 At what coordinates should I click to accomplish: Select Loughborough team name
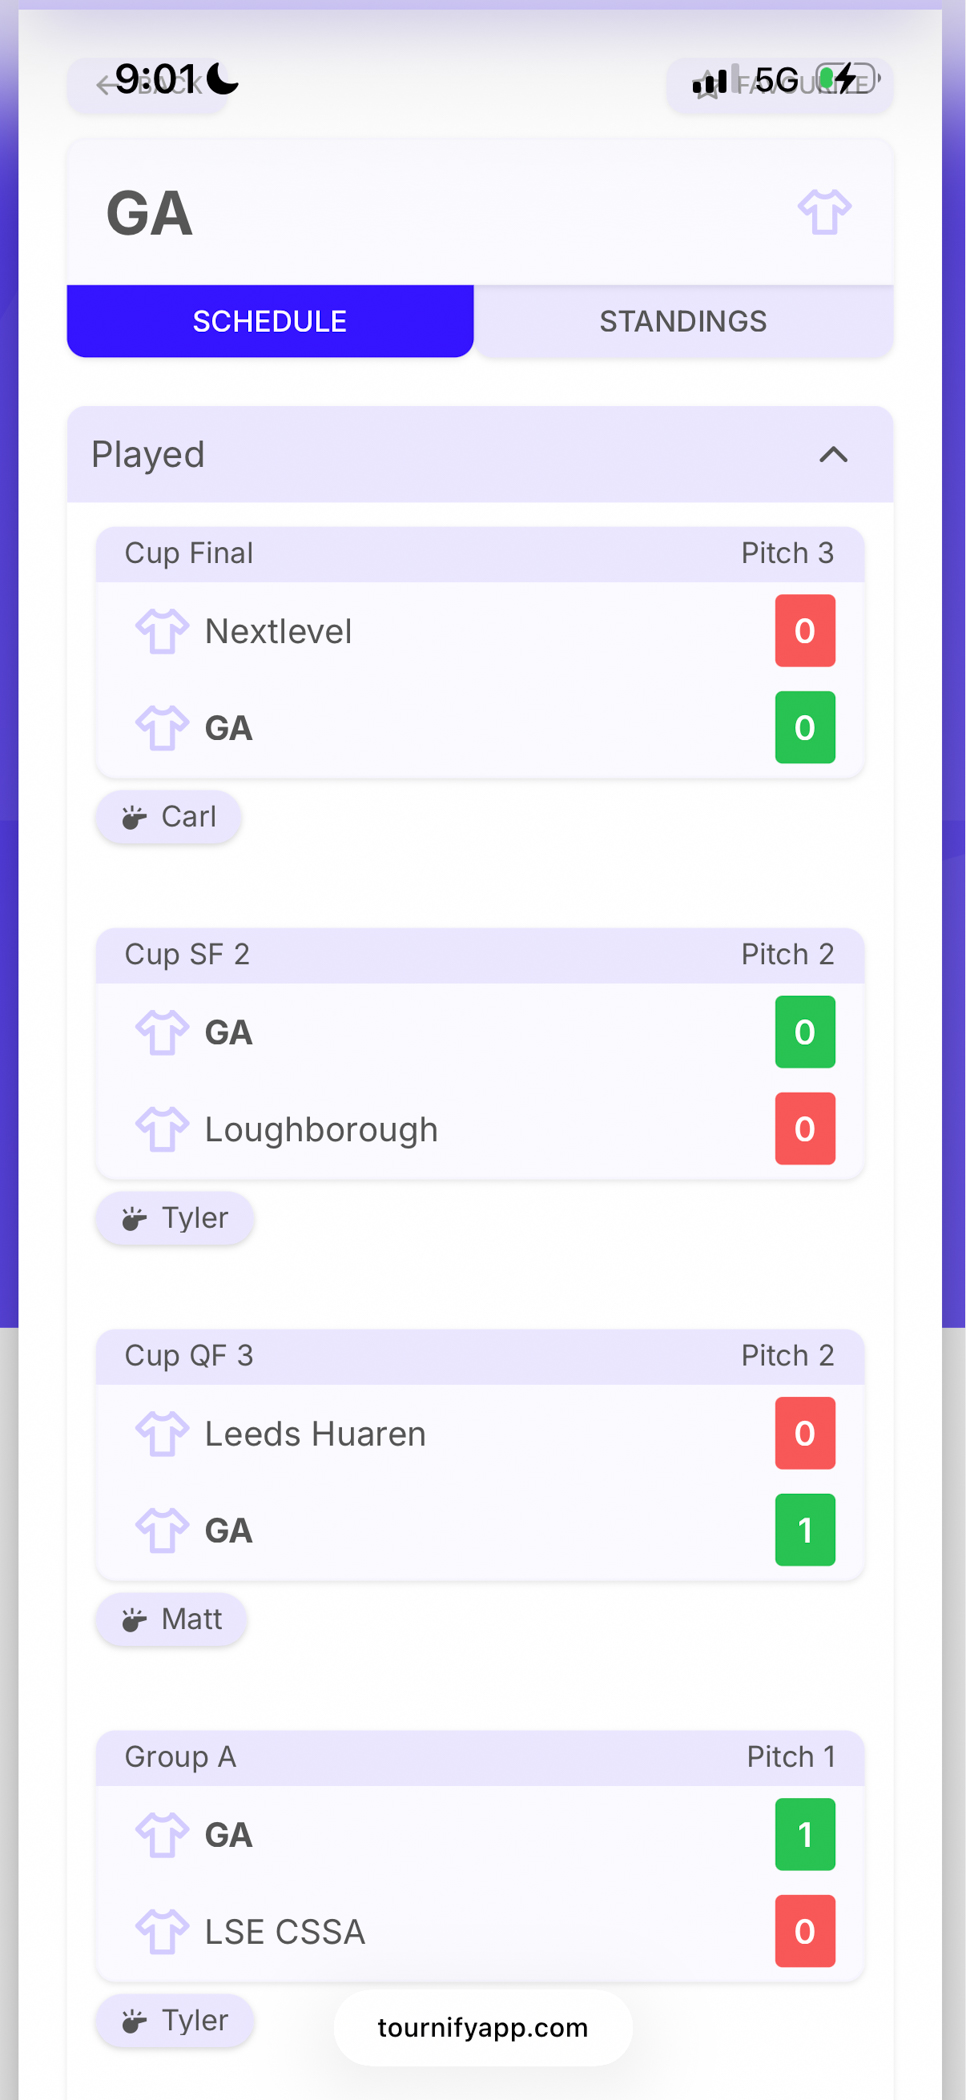click(x=321, y=1130)
